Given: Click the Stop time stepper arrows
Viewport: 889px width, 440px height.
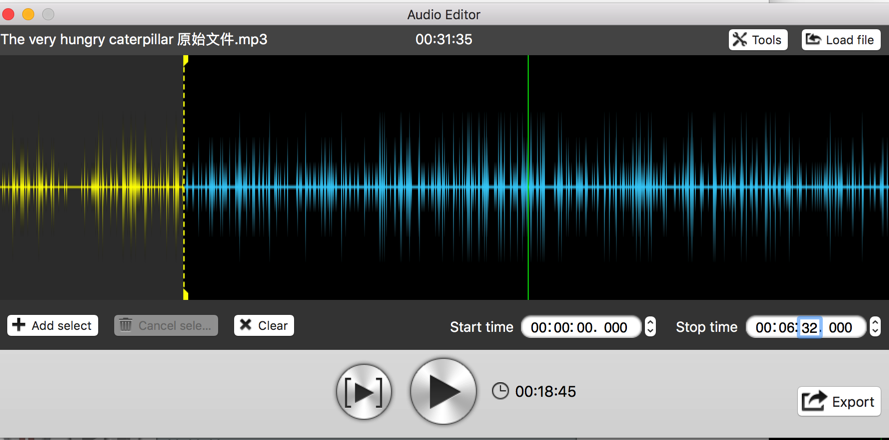Looking at the screenshot, I should pyautogui.click(x=875, y=327).
